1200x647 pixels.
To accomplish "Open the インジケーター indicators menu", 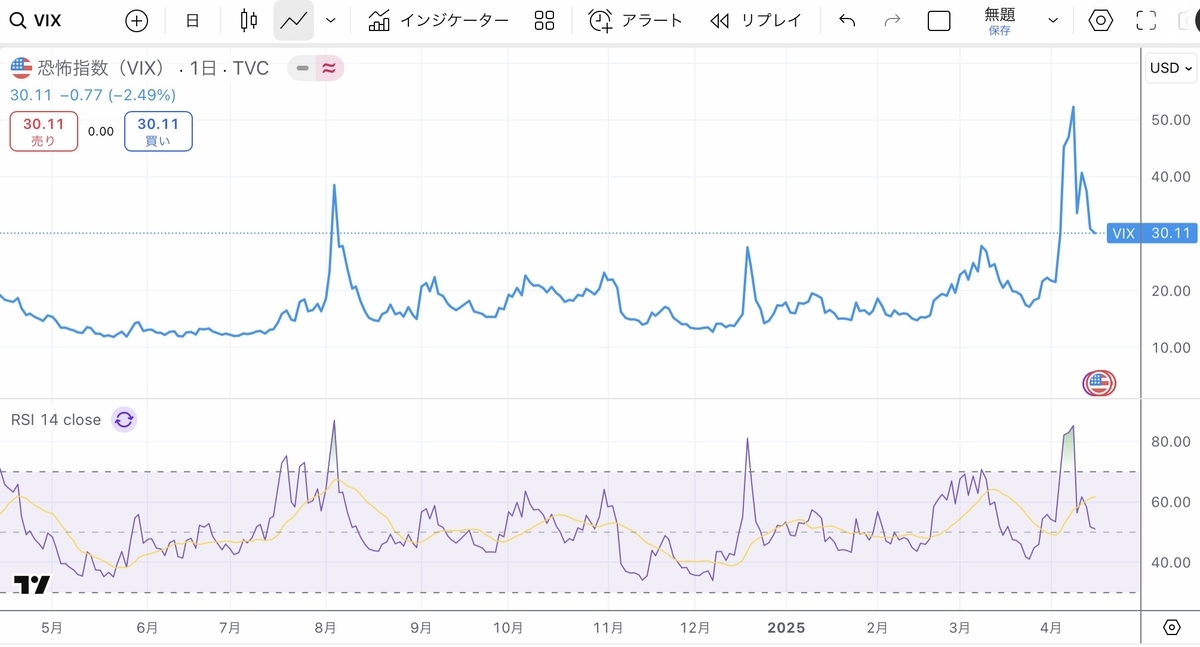I will (x=438, y=20).
